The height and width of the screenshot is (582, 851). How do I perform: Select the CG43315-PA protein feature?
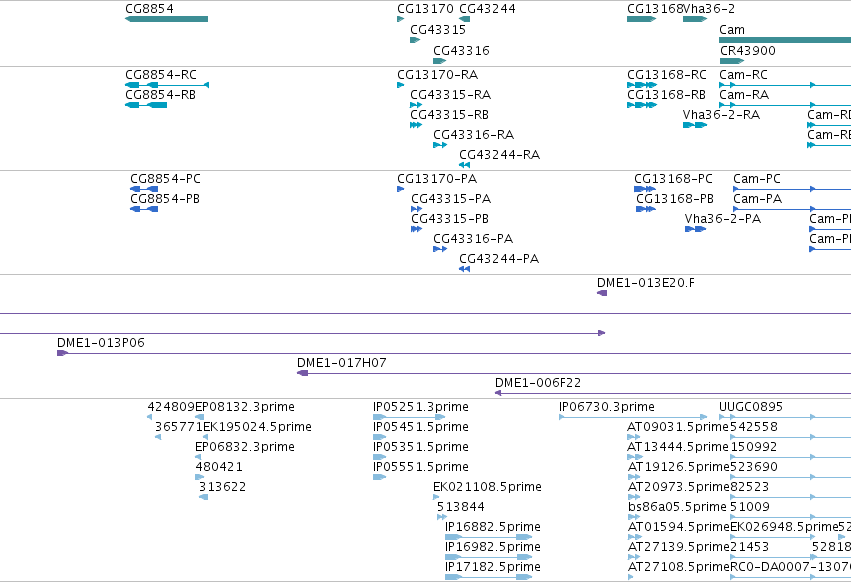[416, 209]
